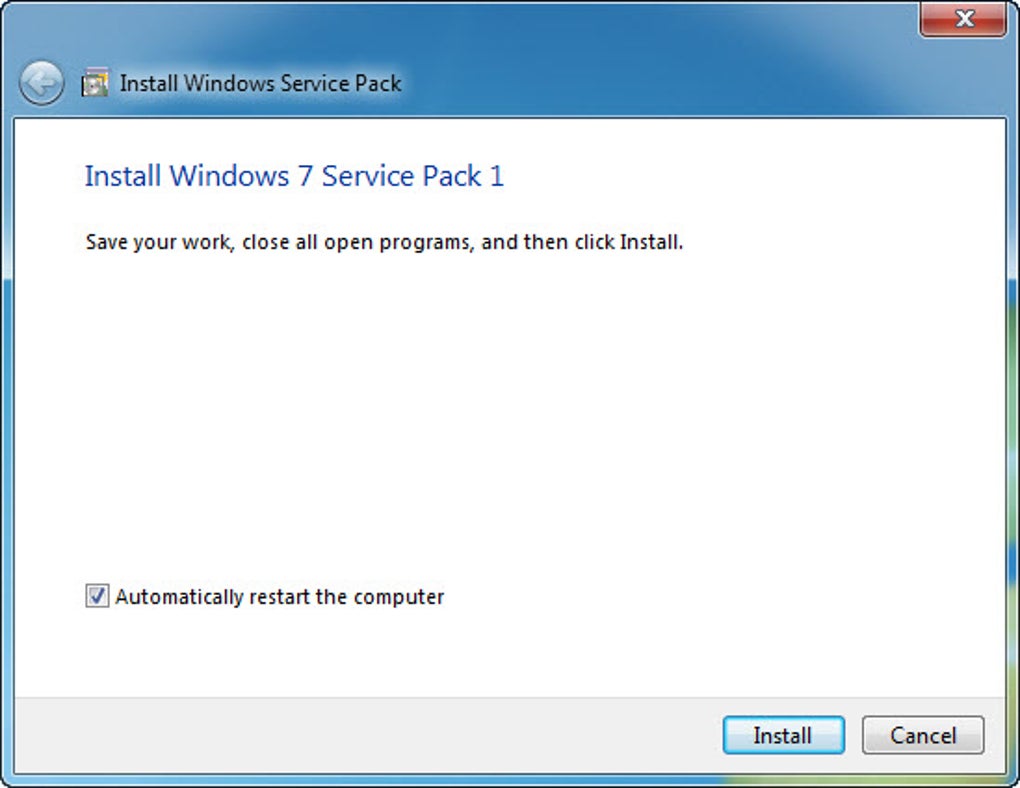The width and height of the screenshot is (1020, 788).
Task: Click the word "Install" ending the instruction sentence
Action: (x=650, y=242)
